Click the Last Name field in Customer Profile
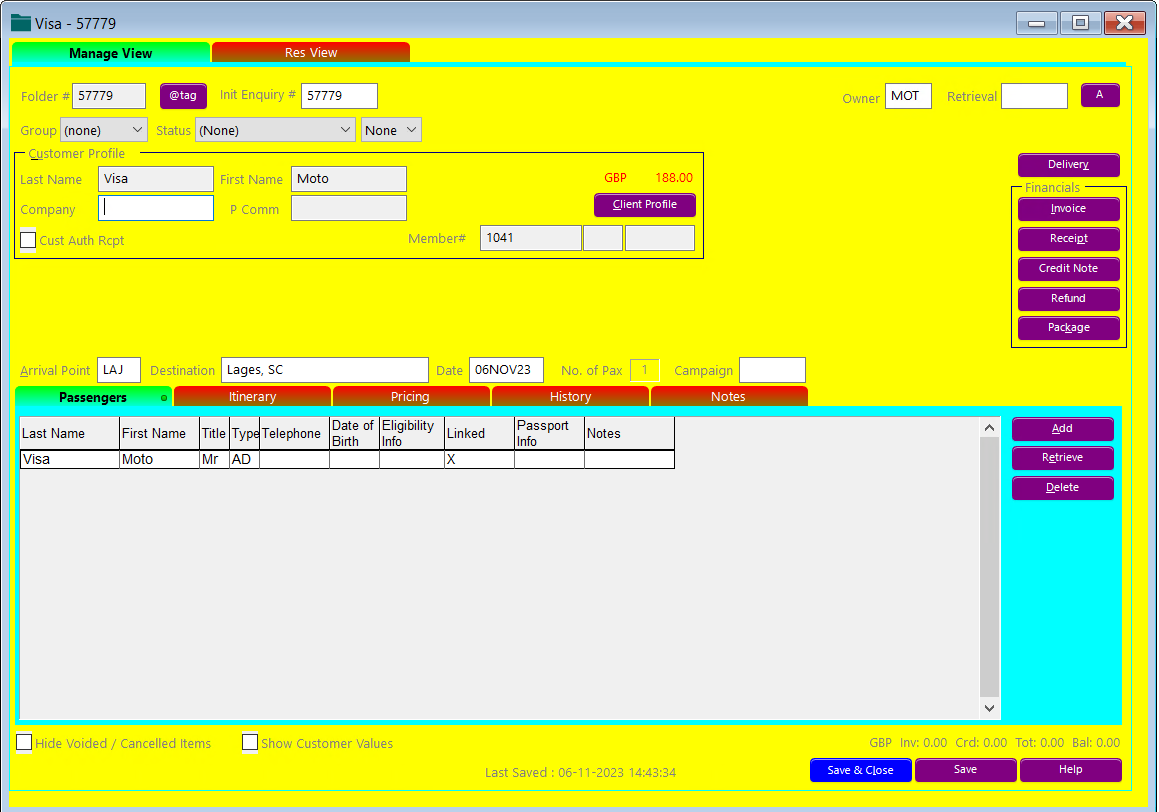This screenshot has width=1159, height=812. pos(156,179)
